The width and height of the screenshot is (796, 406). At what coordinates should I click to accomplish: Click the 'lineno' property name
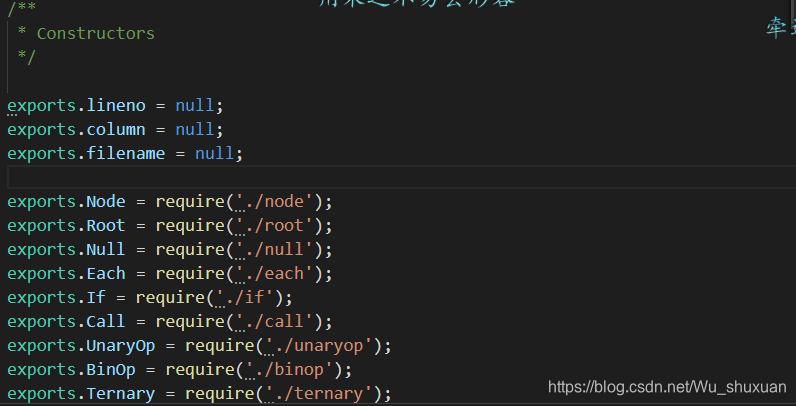point(116,106)
